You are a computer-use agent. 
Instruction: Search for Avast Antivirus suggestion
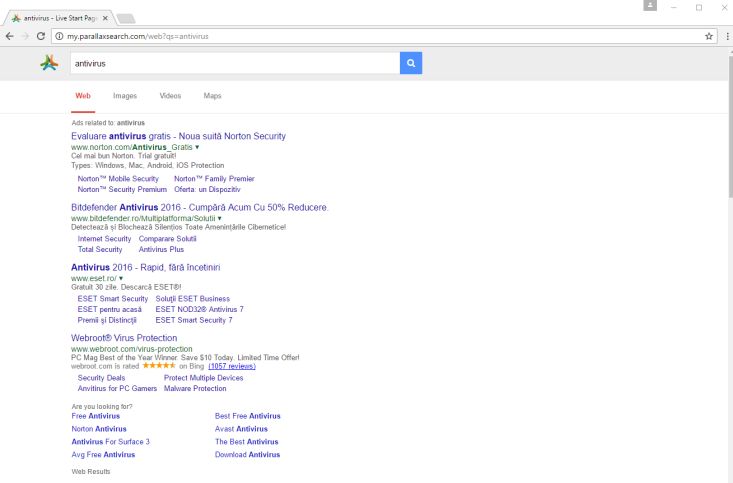pos(241,429)
